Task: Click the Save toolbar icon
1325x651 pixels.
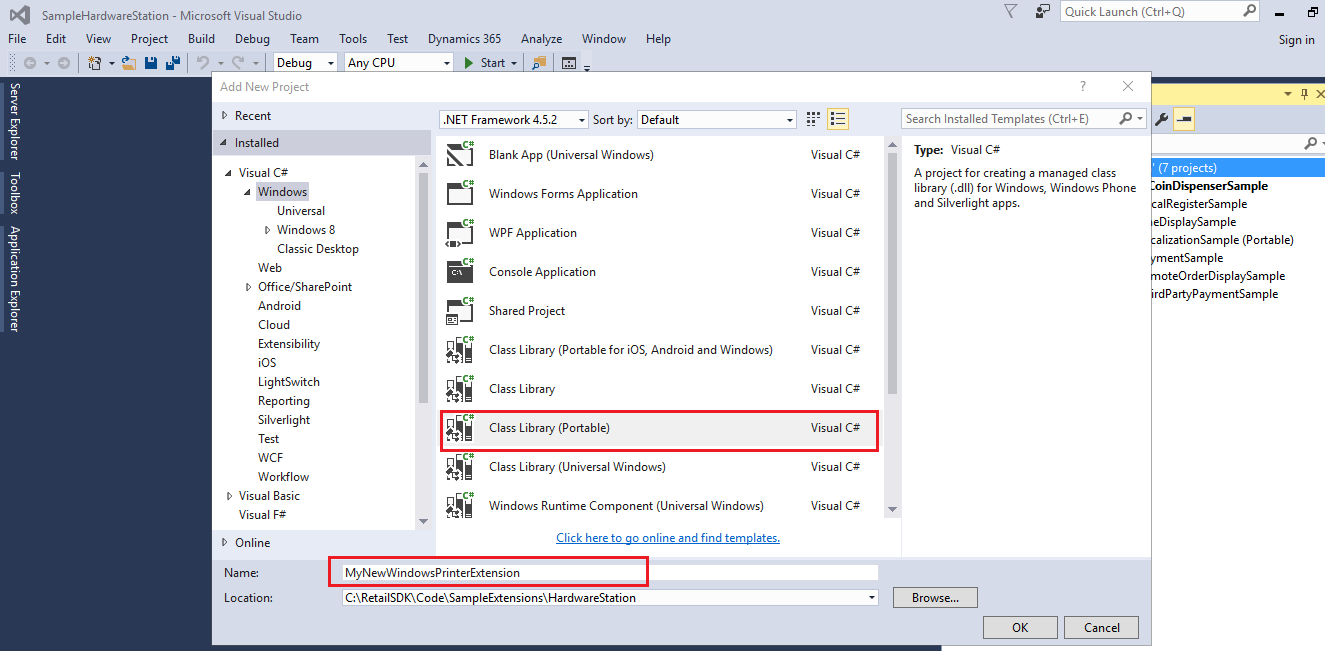Action: pos(151,62)
